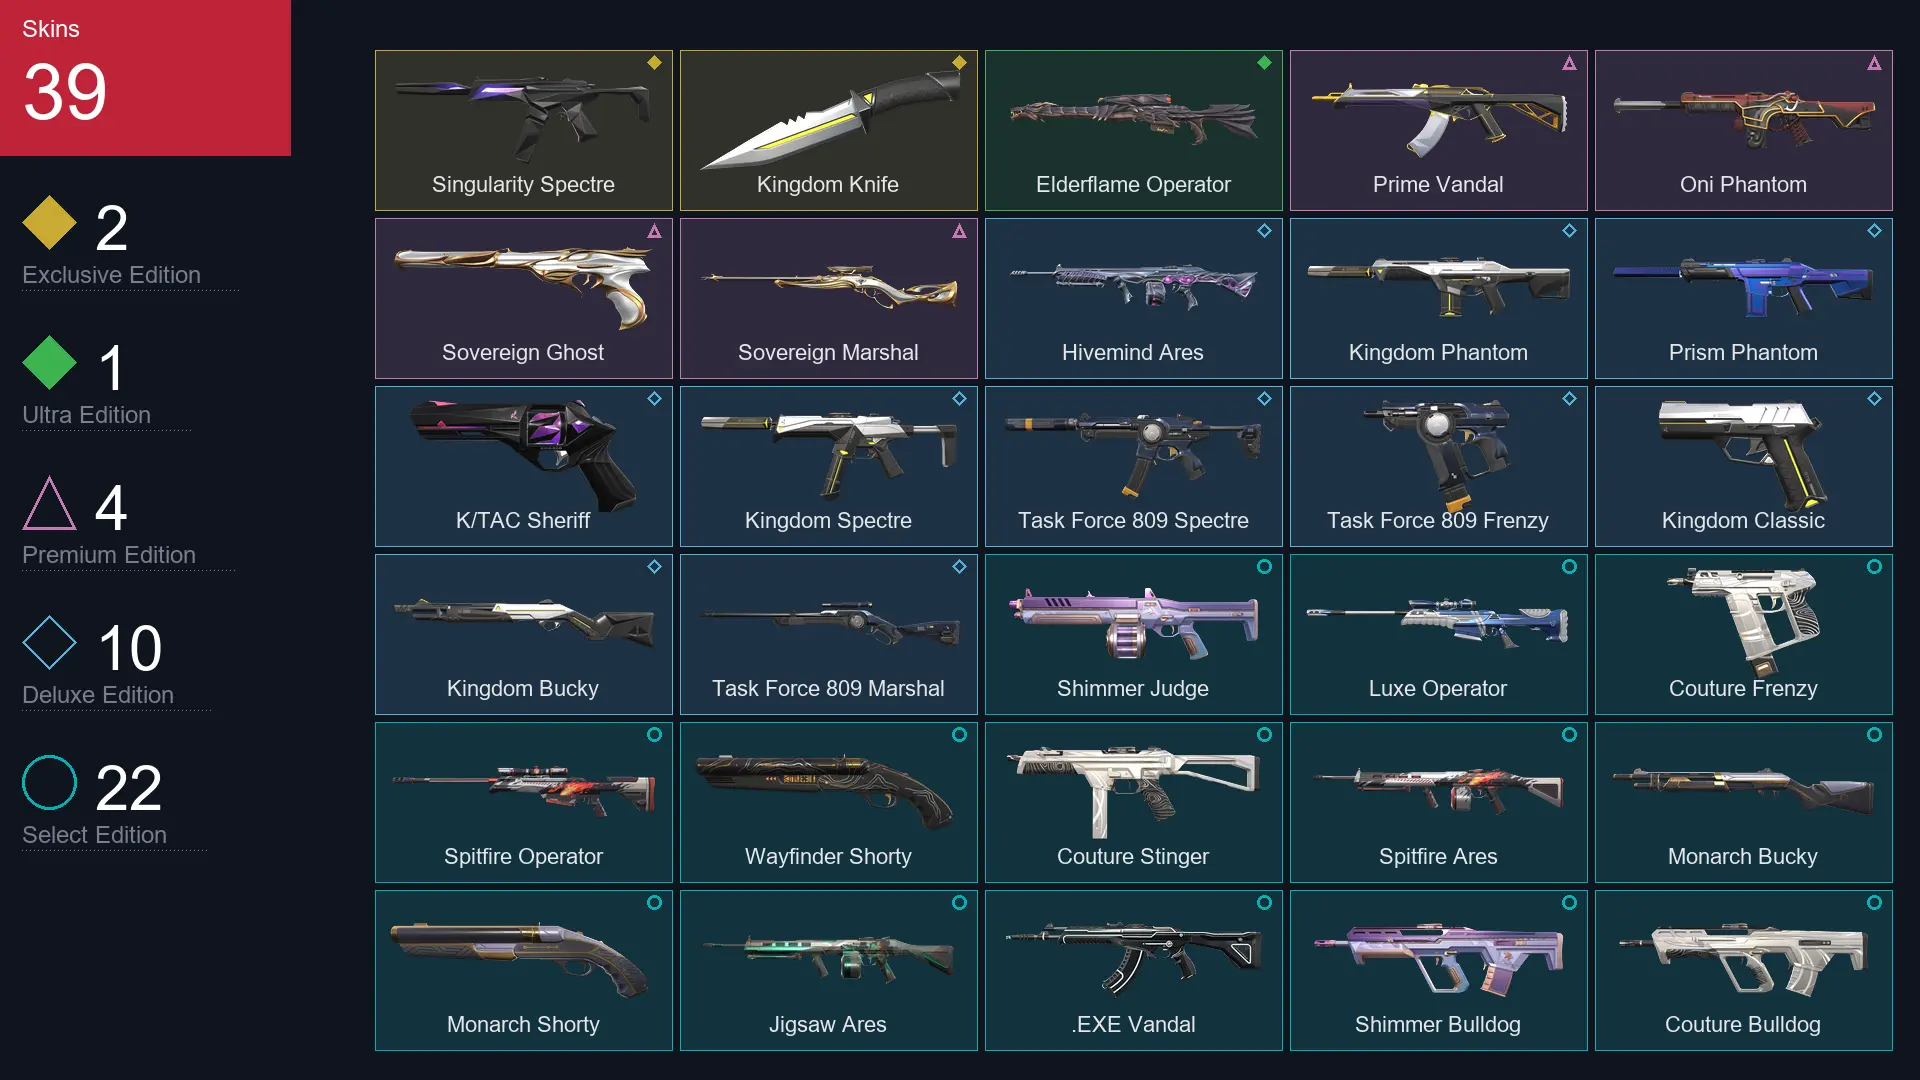Choose the Oni Phantom skin
Viewport: 1920px width, 1080px height.
(x=1743, y=130)
